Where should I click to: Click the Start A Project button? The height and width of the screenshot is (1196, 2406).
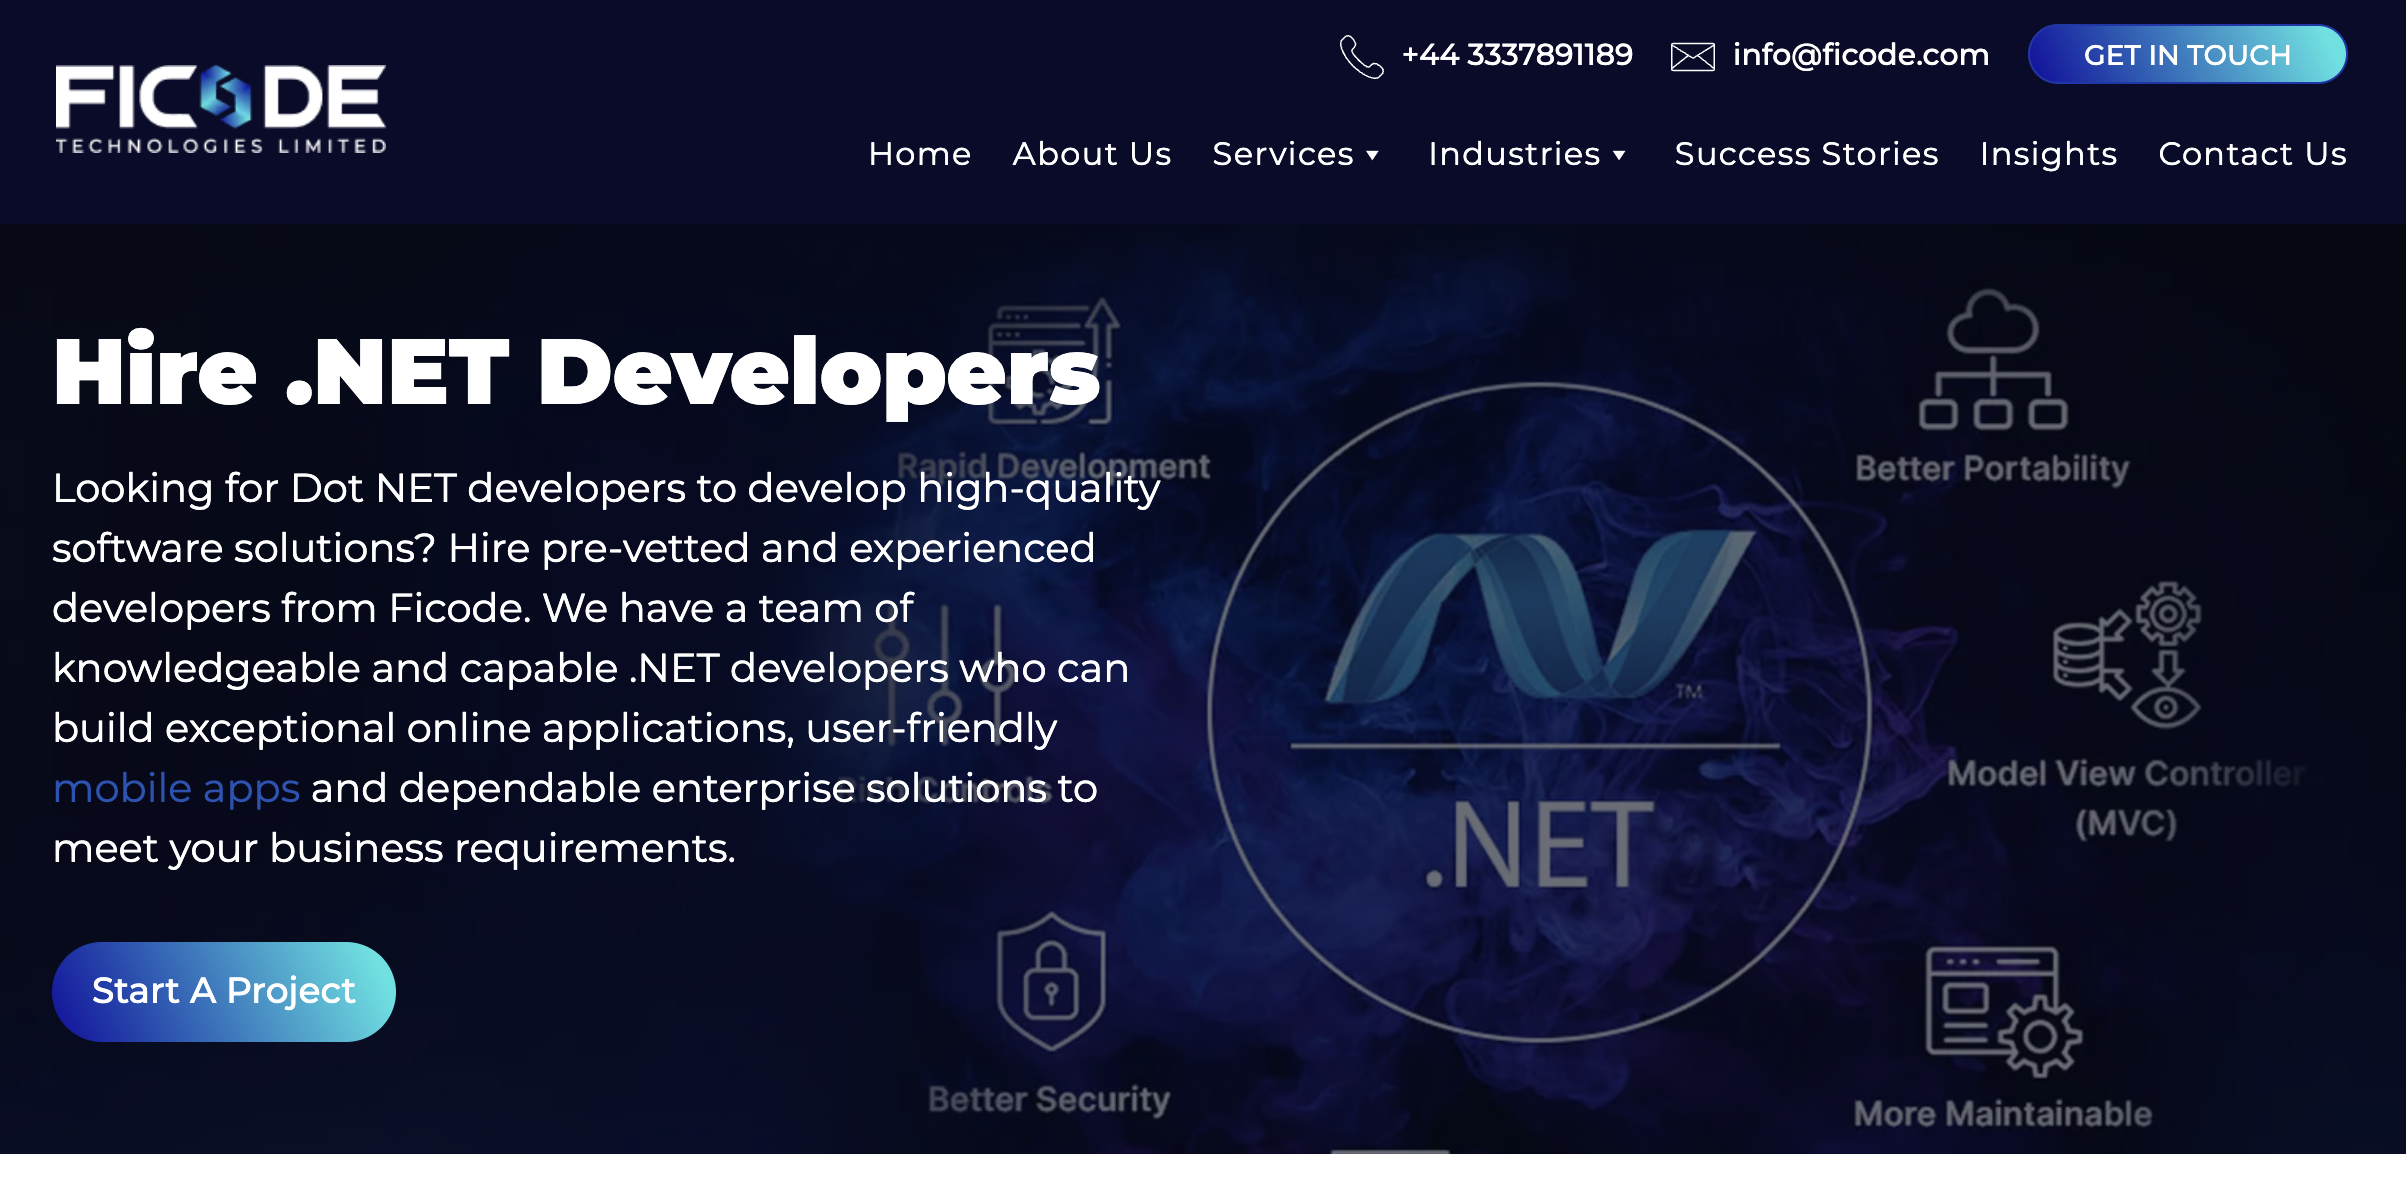(x=224, y=991)
